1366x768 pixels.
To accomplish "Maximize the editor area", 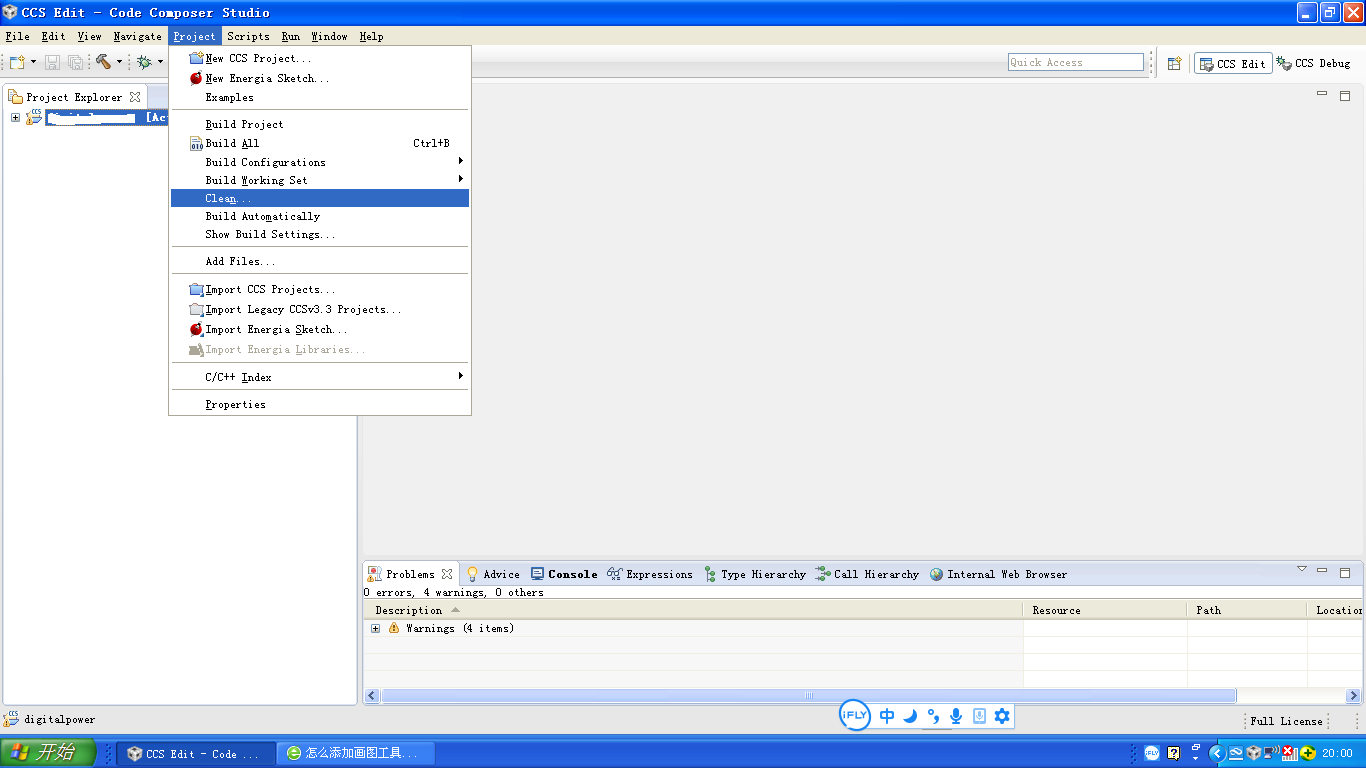I will pos(1345,95).
